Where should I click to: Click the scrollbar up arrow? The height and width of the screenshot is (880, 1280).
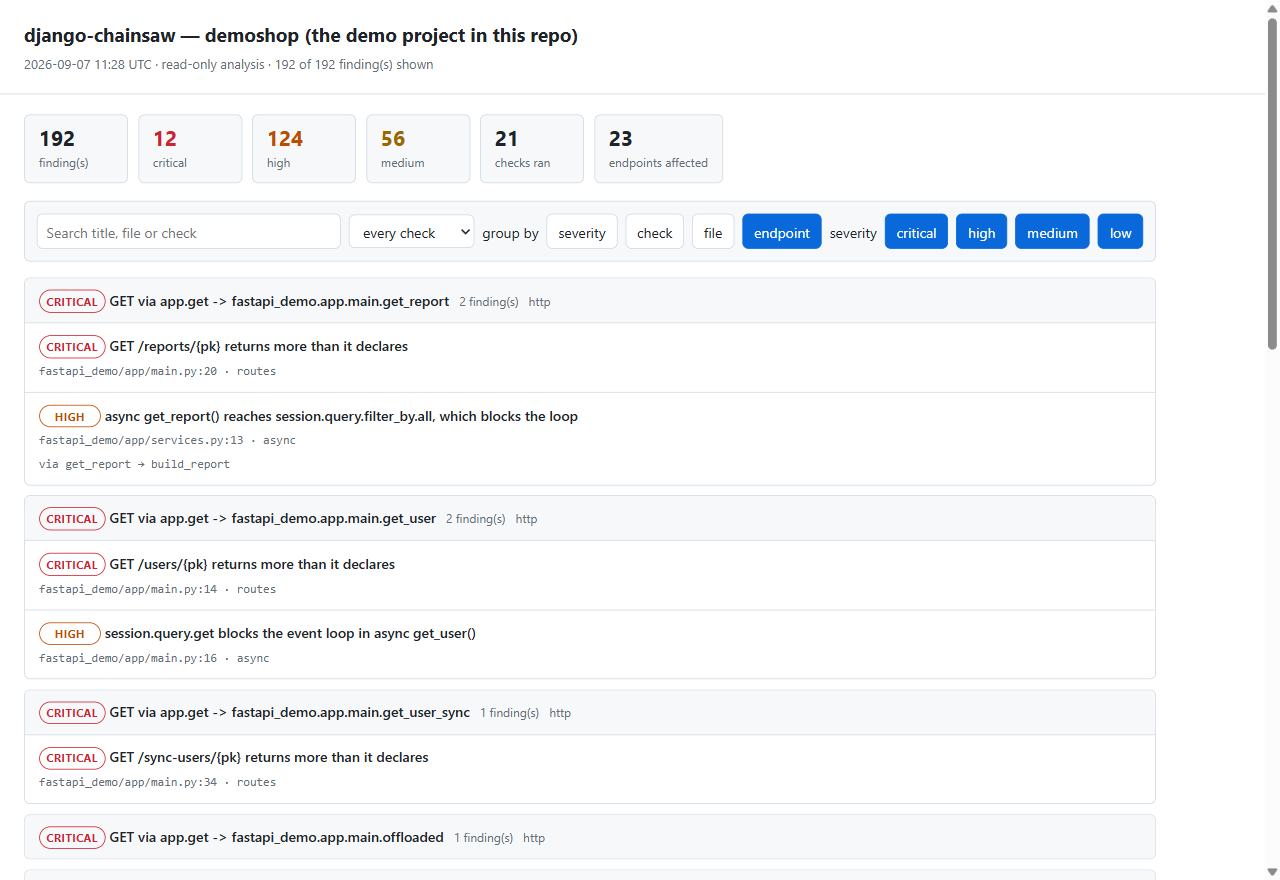(1272, 8)
